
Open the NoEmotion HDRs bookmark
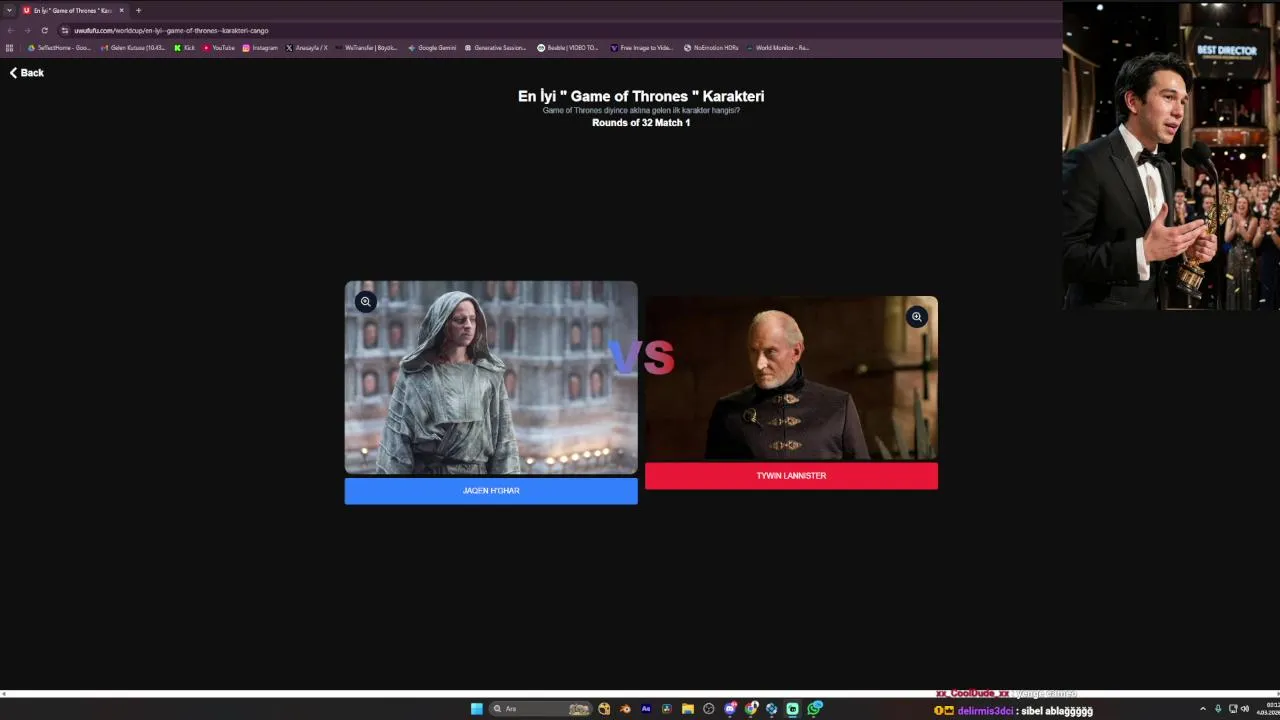[x=710, y=48]
